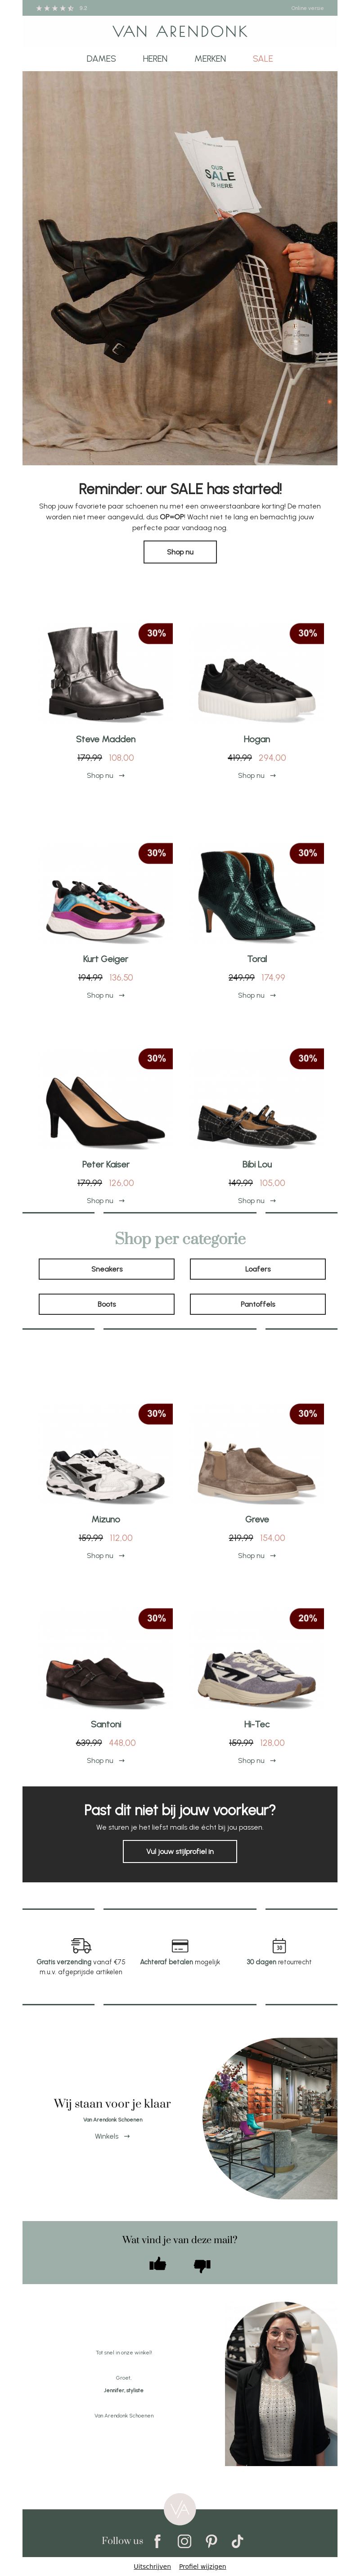Click the Facebook icon in footer

tap(157, 2540)
